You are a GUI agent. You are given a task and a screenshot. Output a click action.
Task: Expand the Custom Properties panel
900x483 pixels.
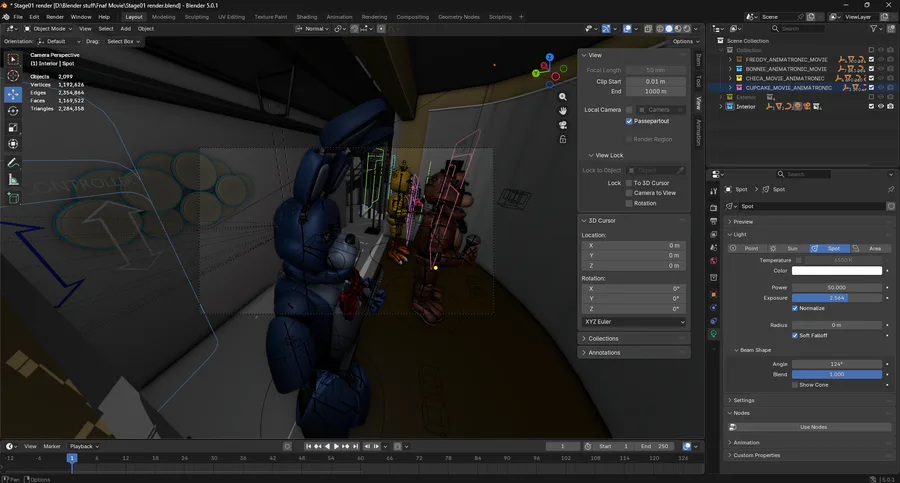point(757,455)
